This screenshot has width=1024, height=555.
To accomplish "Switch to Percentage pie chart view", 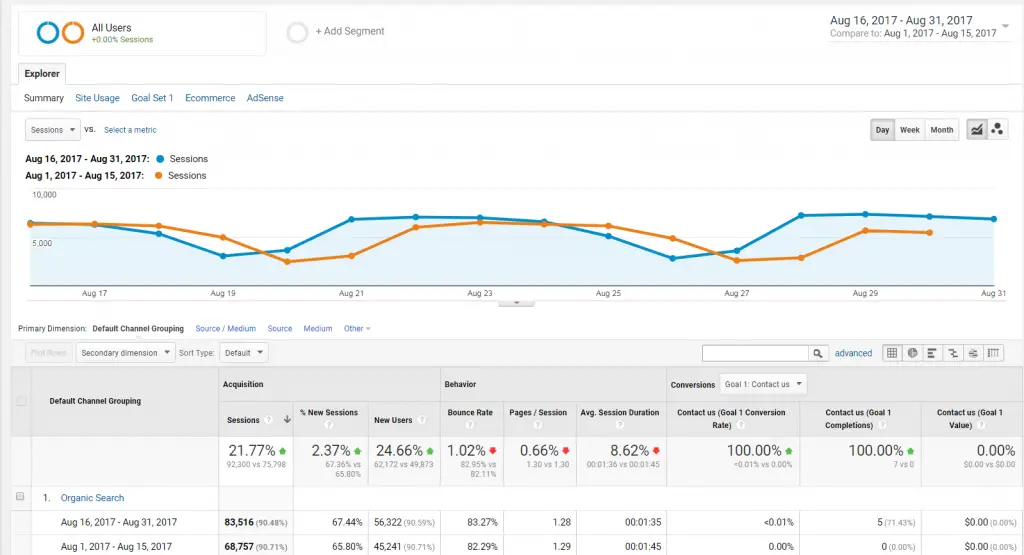I will click(x=912, y=353).
